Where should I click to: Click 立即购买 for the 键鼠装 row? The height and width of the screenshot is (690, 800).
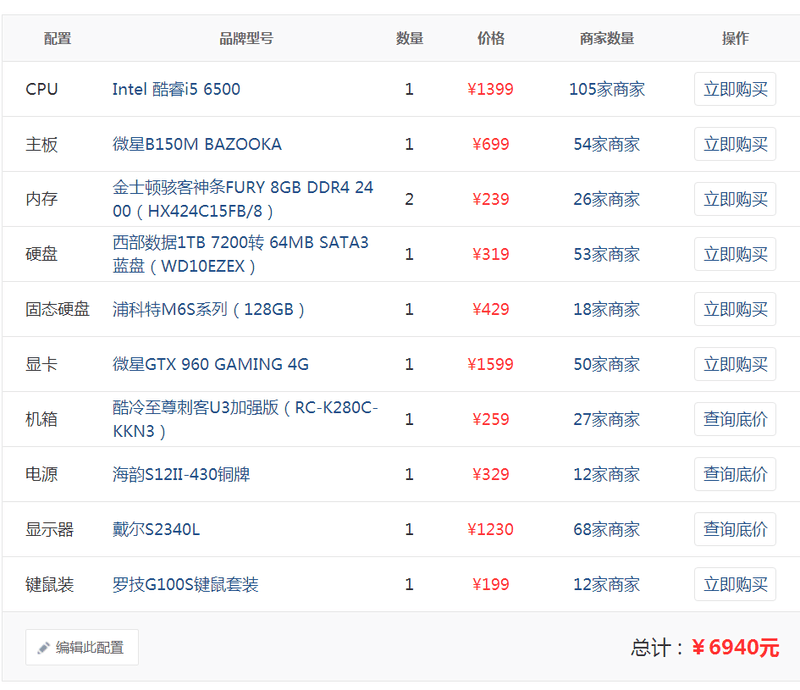click(735, 584)
